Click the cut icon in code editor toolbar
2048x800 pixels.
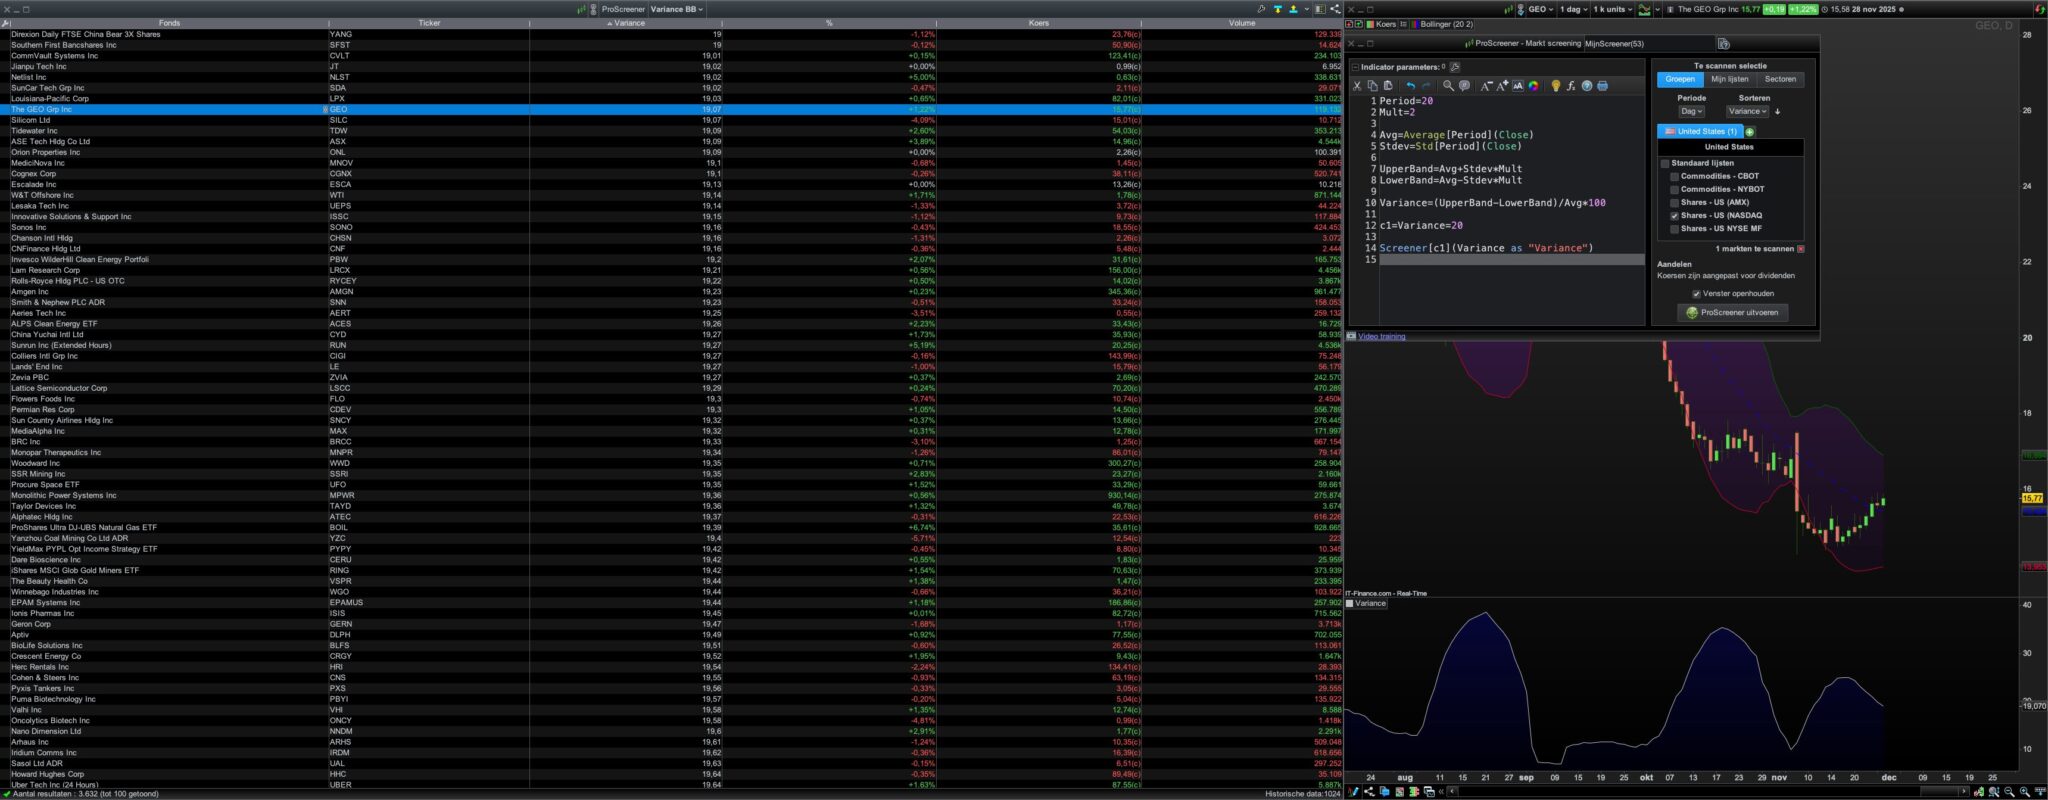click(1357, 86)
